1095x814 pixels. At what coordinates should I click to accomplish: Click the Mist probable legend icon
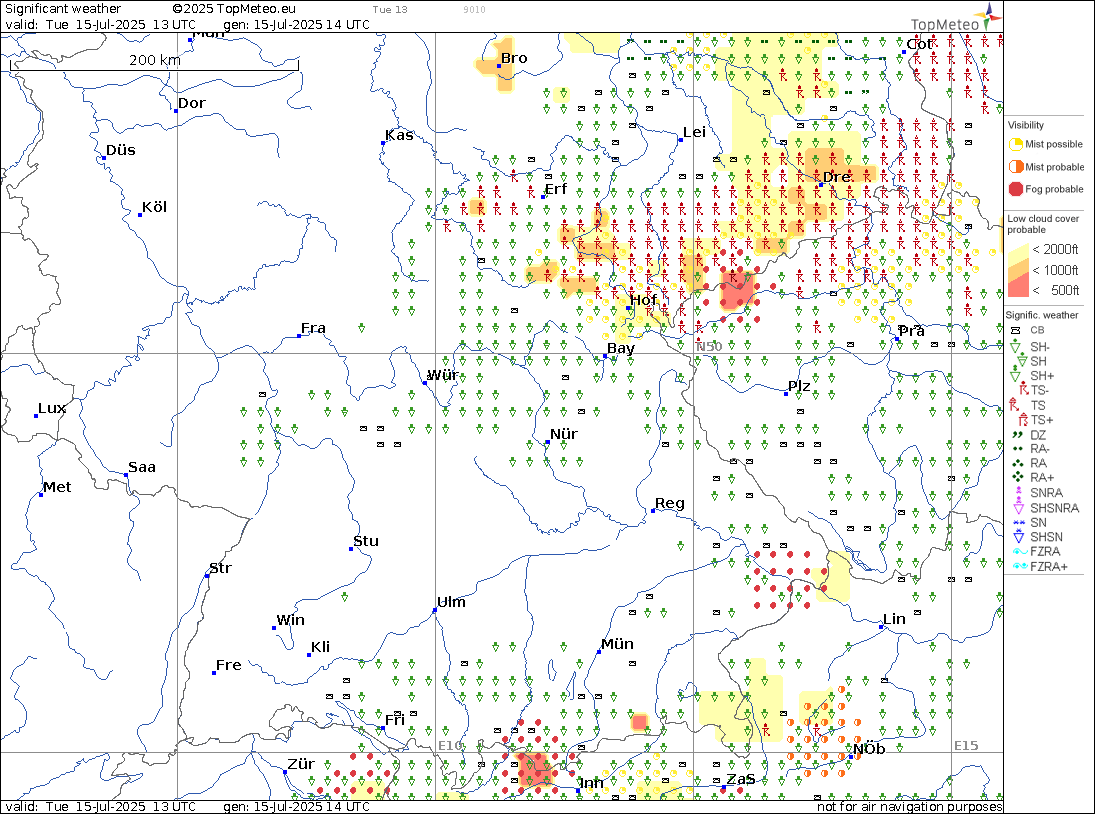click(1015, 167)
